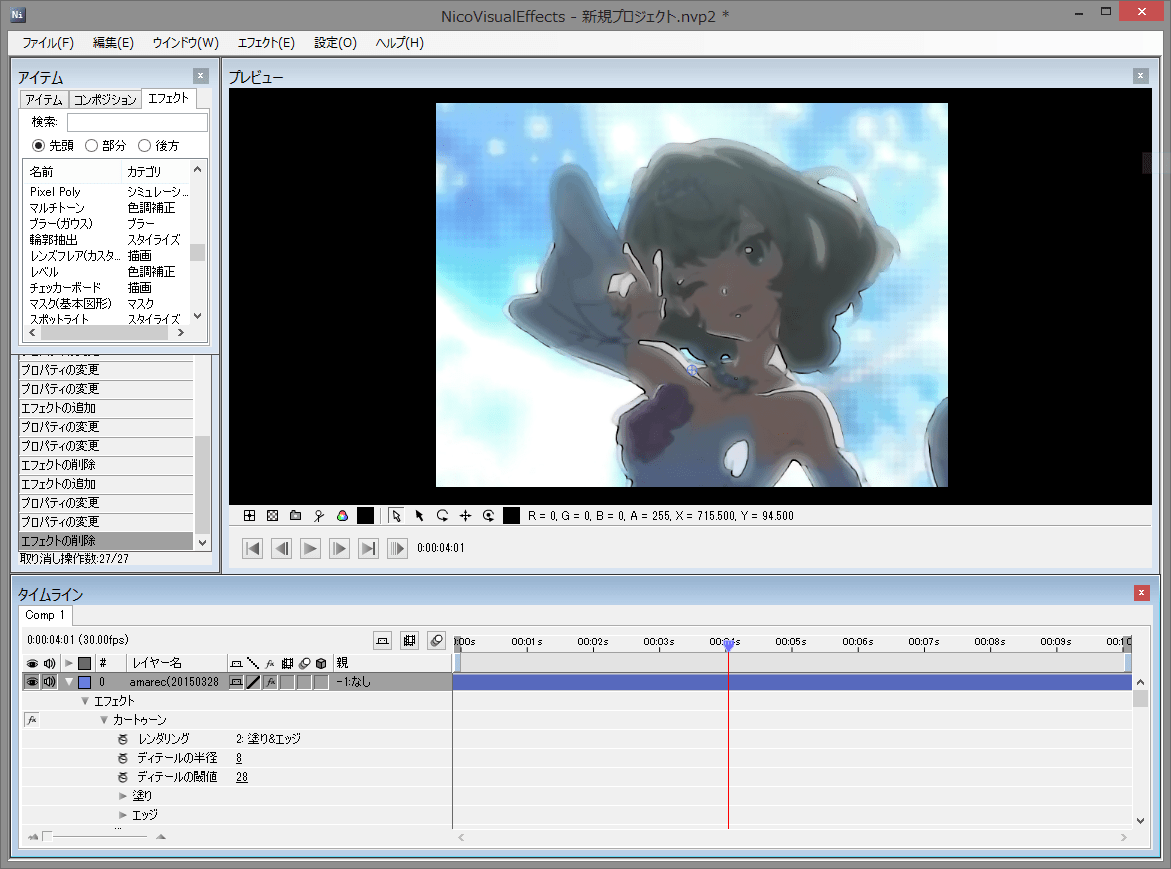The image size is (1171, 869).
Task: Mute audio of the amarec layer
Action: coord(49,682)
